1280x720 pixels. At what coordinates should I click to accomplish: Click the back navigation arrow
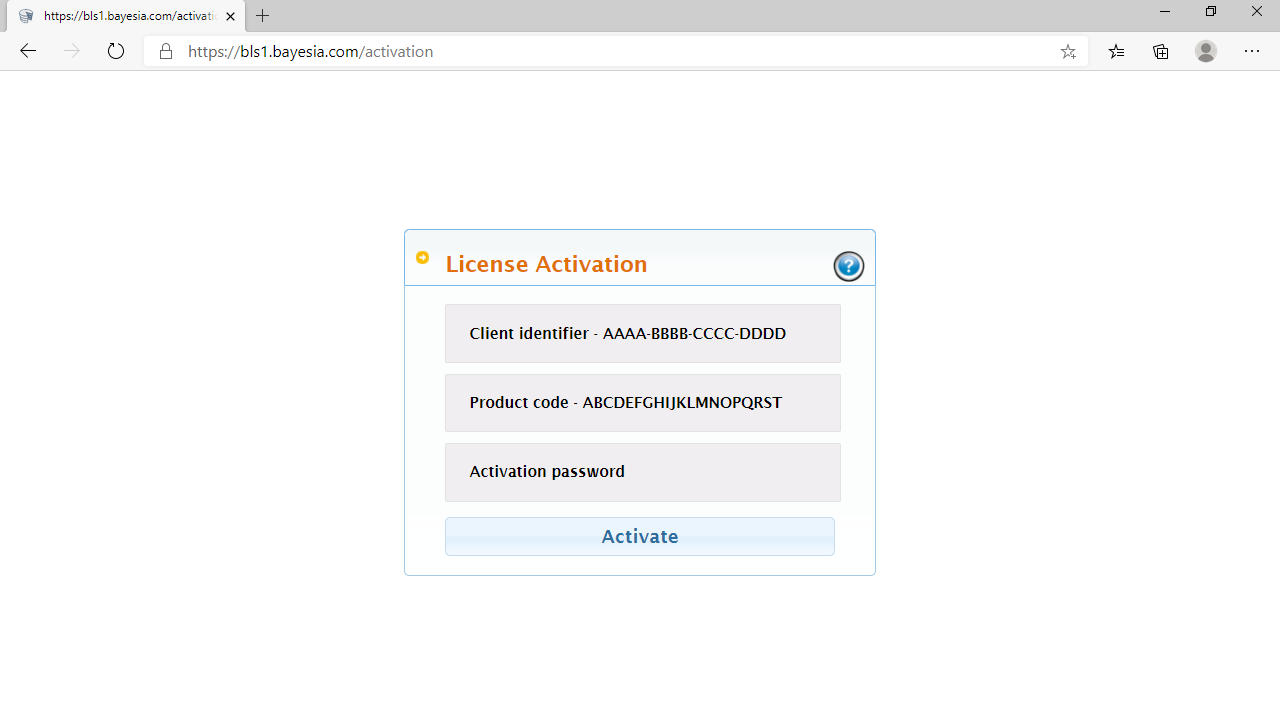(27, 51)
